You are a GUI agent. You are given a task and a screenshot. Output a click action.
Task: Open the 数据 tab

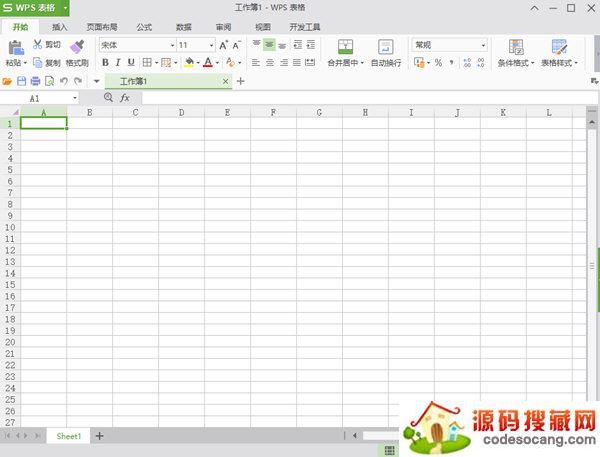(184, 27)
